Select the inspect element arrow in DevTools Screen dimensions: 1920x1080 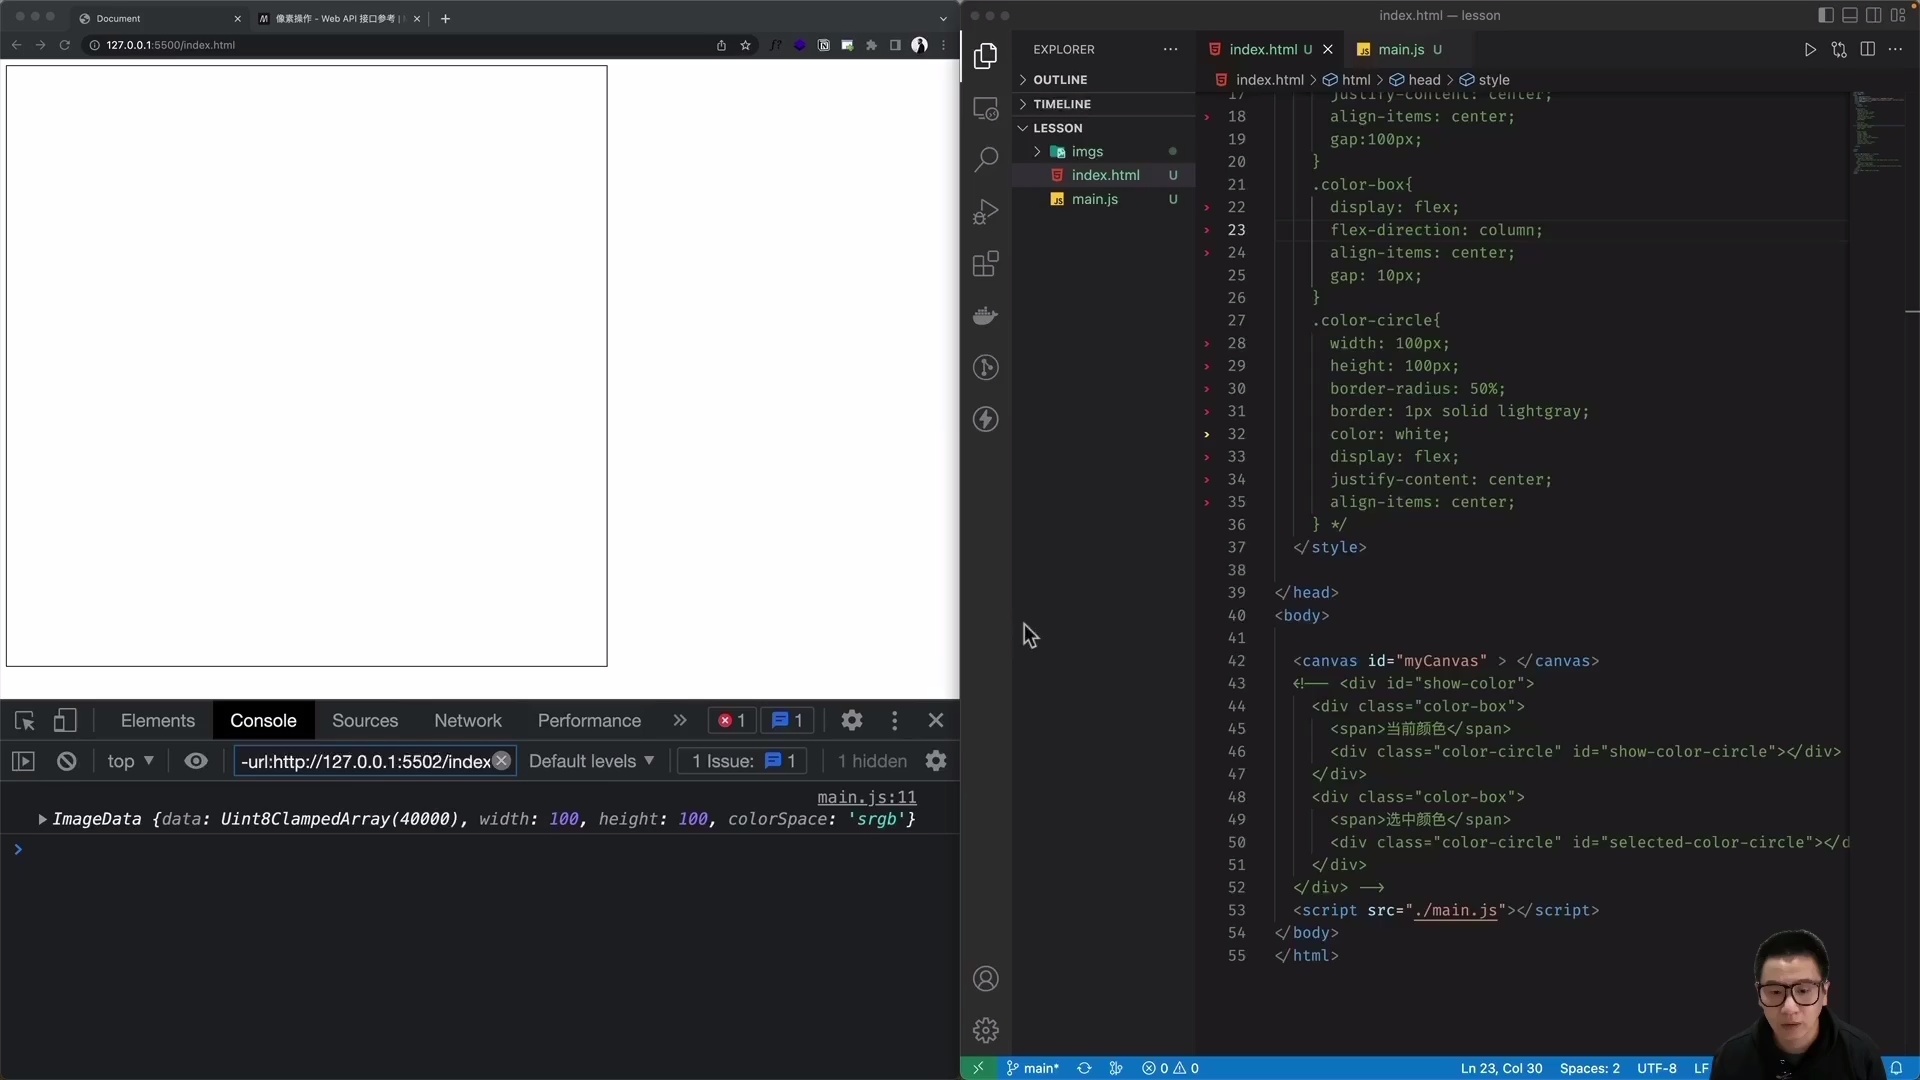[x=24, y=720]
